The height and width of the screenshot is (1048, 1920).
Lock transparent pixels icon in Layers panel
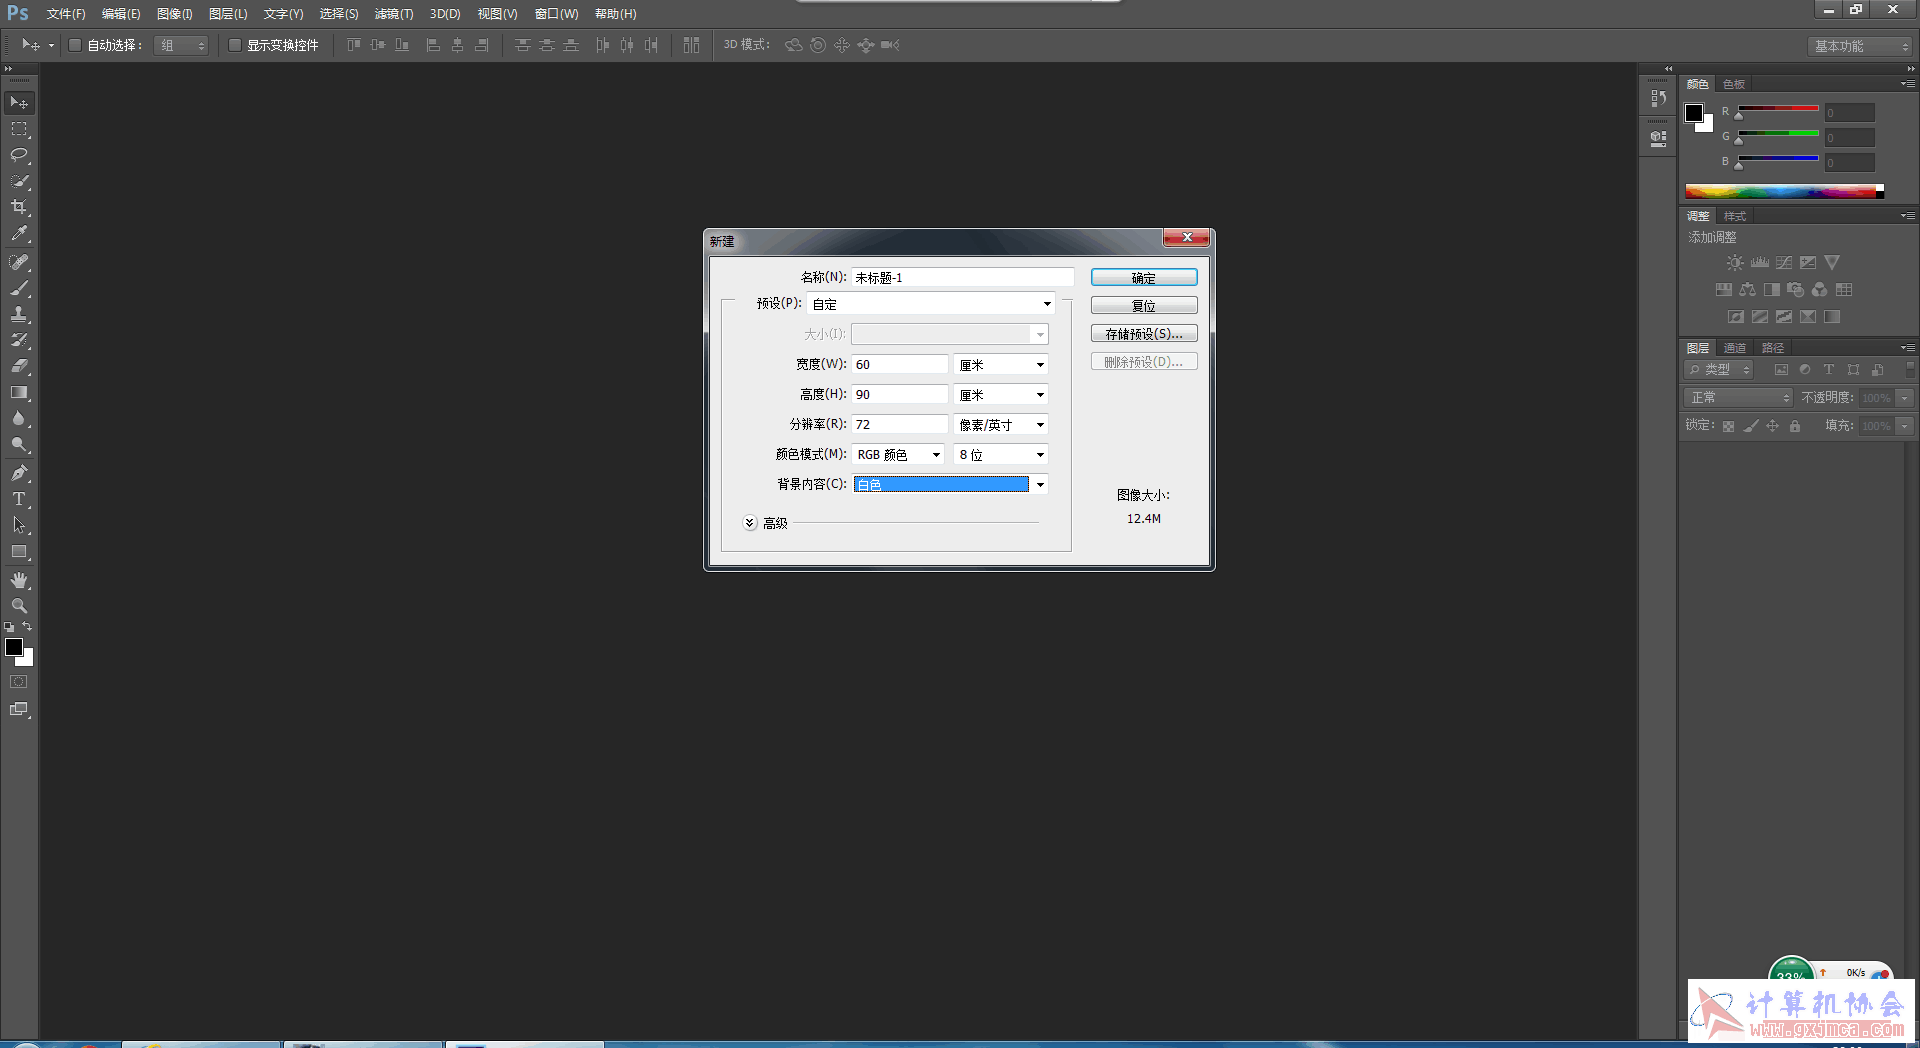pos(1728,426)
